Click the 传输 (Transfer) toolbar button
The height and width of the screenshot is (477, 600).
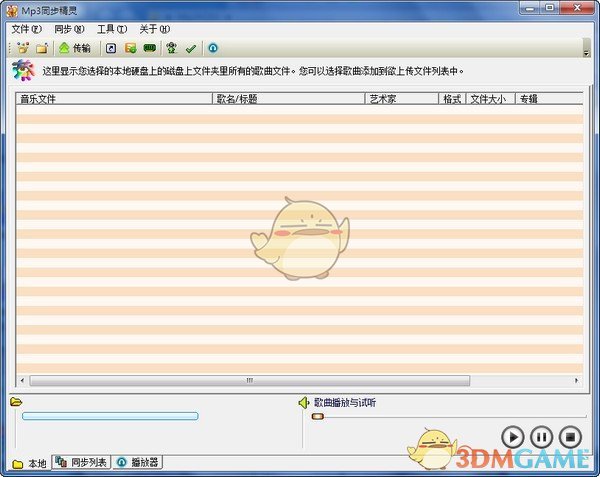74,48
